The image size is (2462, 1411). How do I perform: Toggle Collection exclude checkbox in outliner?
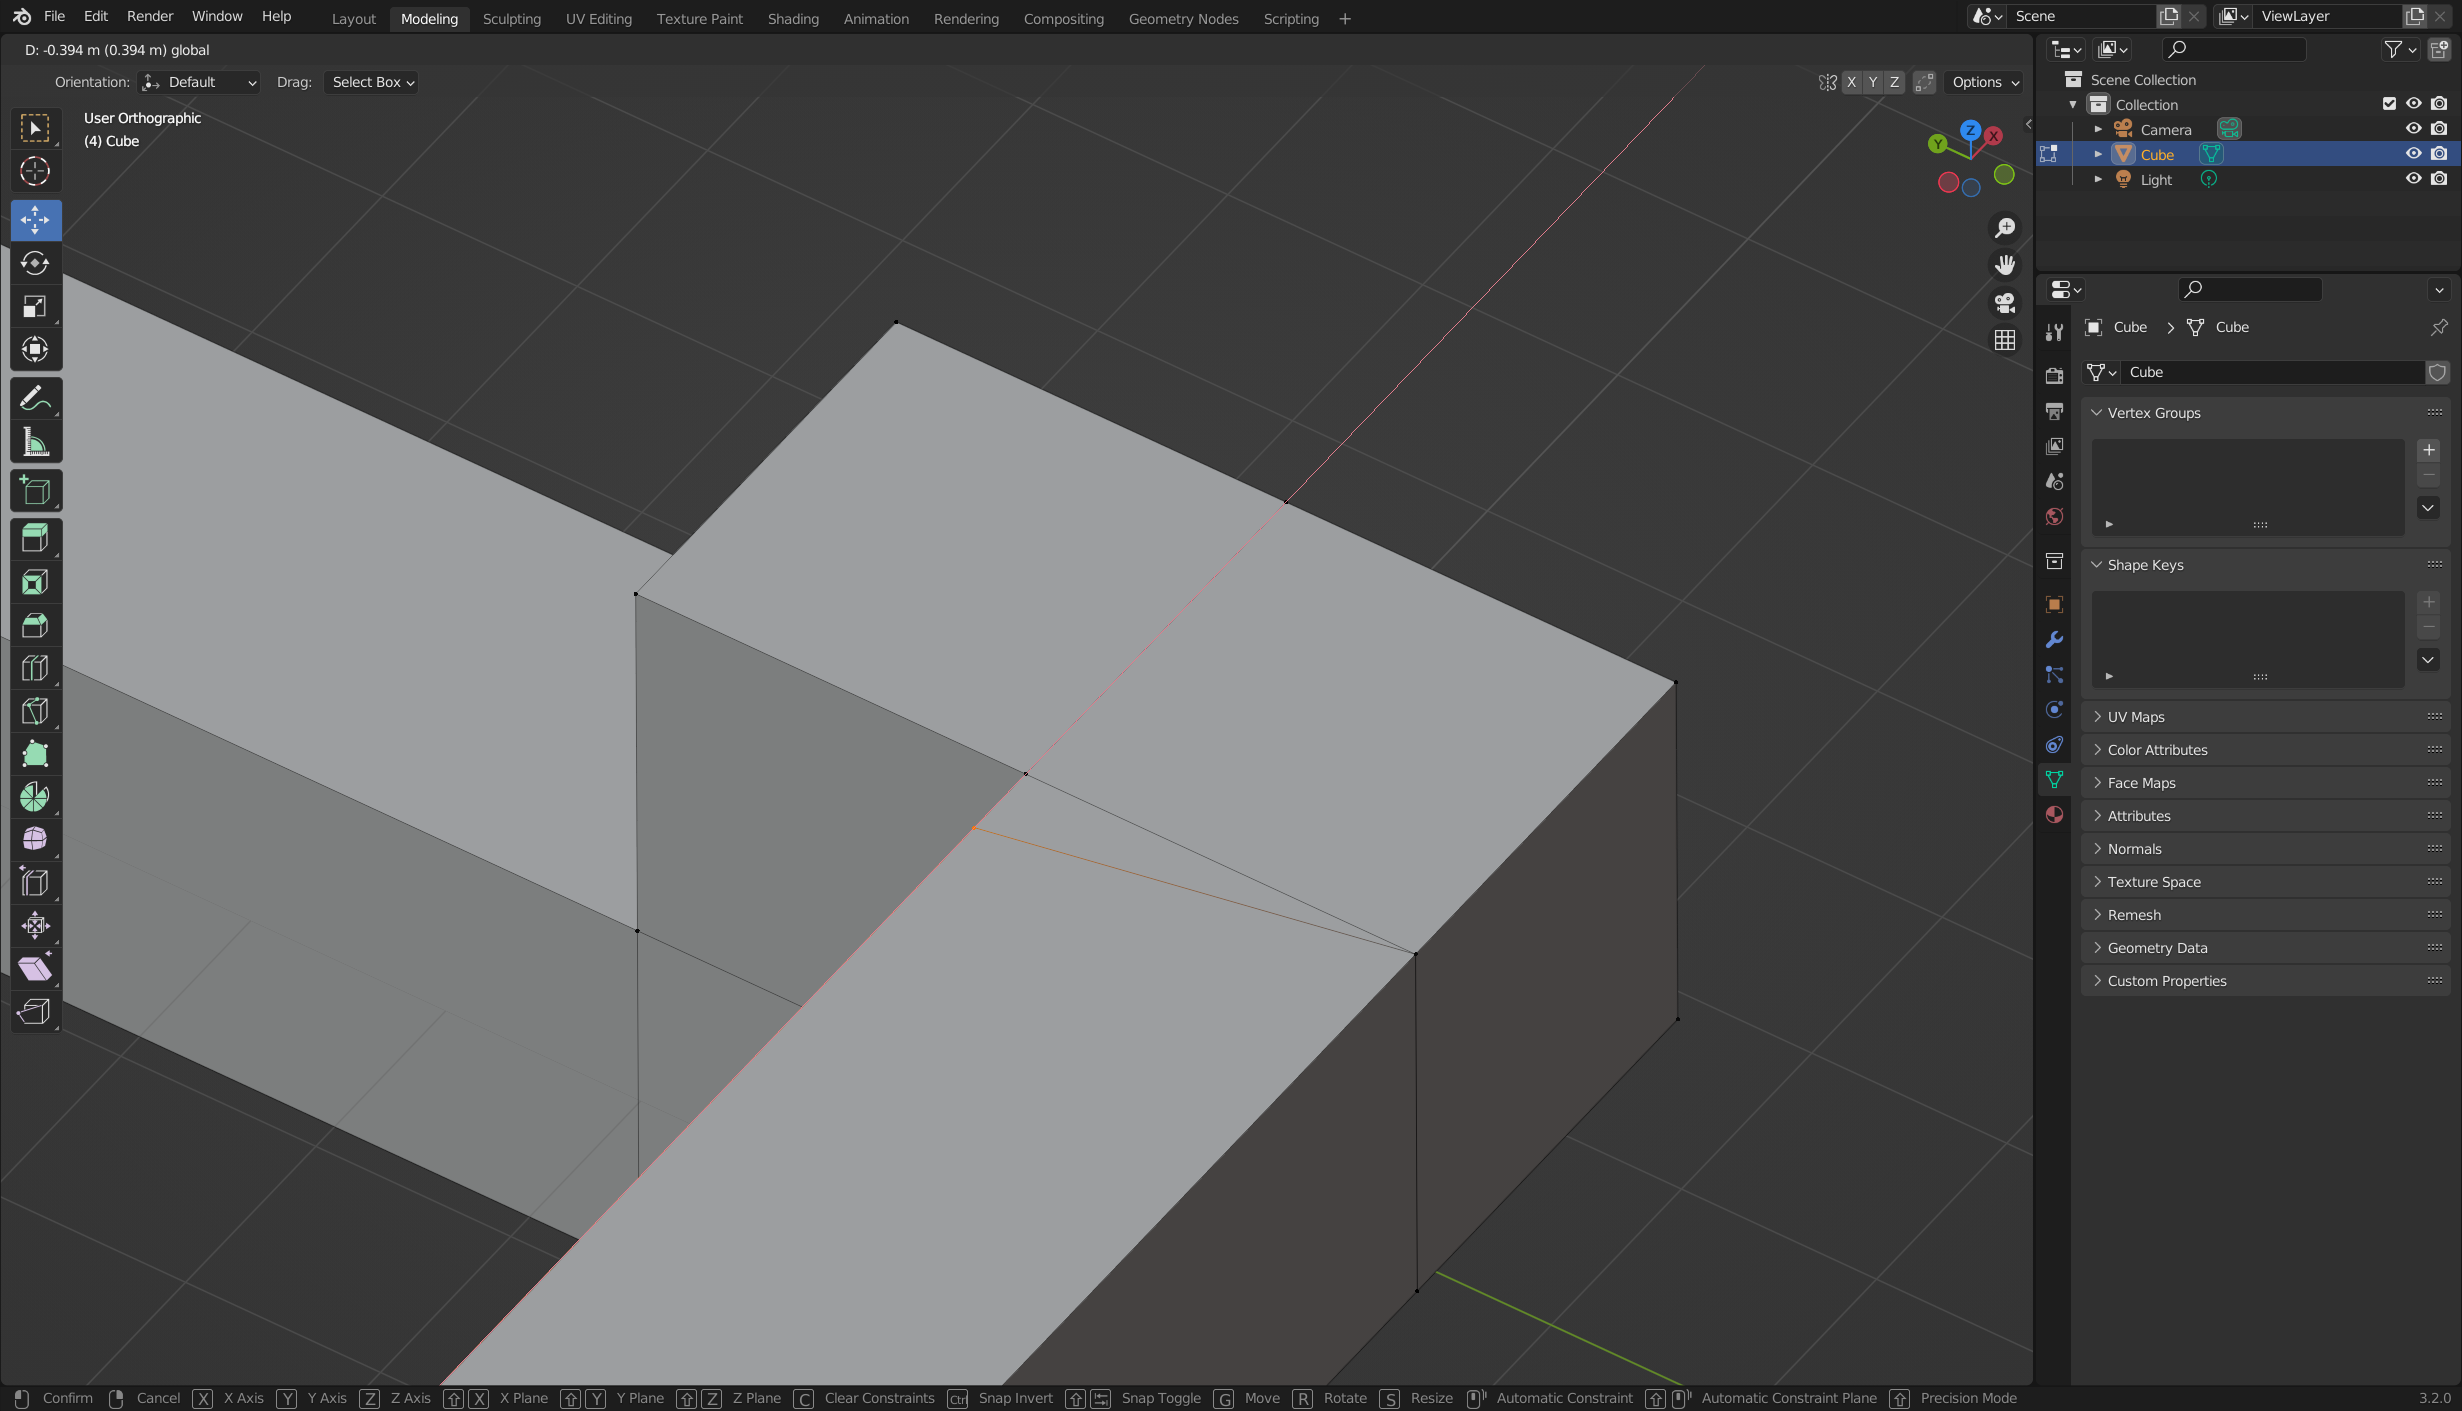click(x=2389, y=104)
